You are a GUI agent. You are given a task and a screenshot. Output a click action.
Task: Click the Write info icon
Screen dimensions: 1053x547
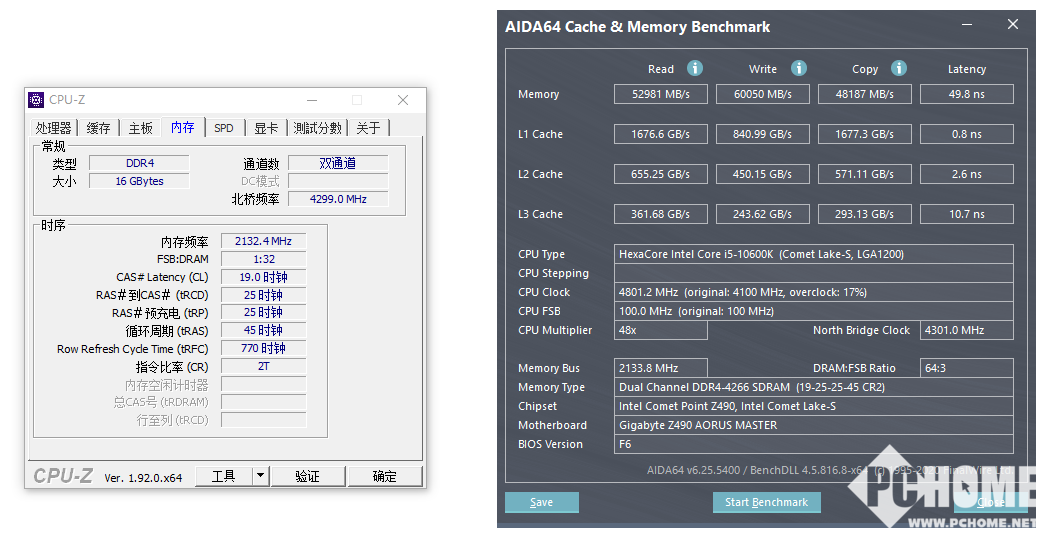click(x=799, y=68)
